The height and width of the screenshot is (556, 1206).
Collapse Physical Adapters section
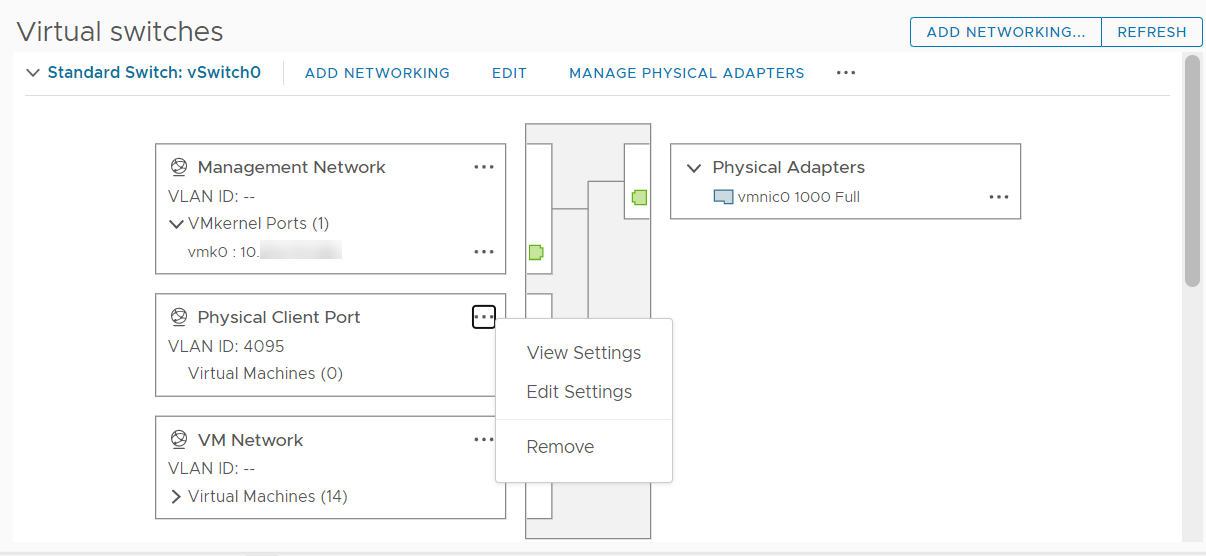coord(694,168)
